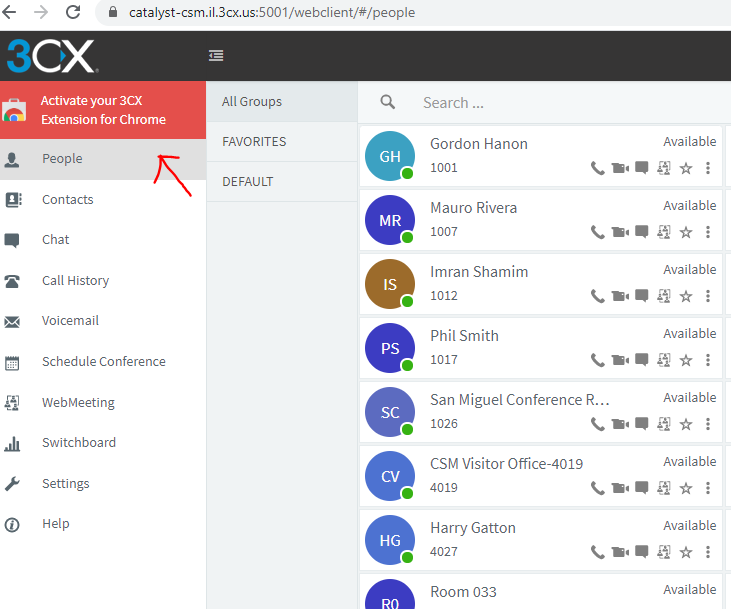This screenshot has height=609, width=731.
Task: Favorite Imran Shamim with star
Action: pyautogui.click(x=686, y=296)
